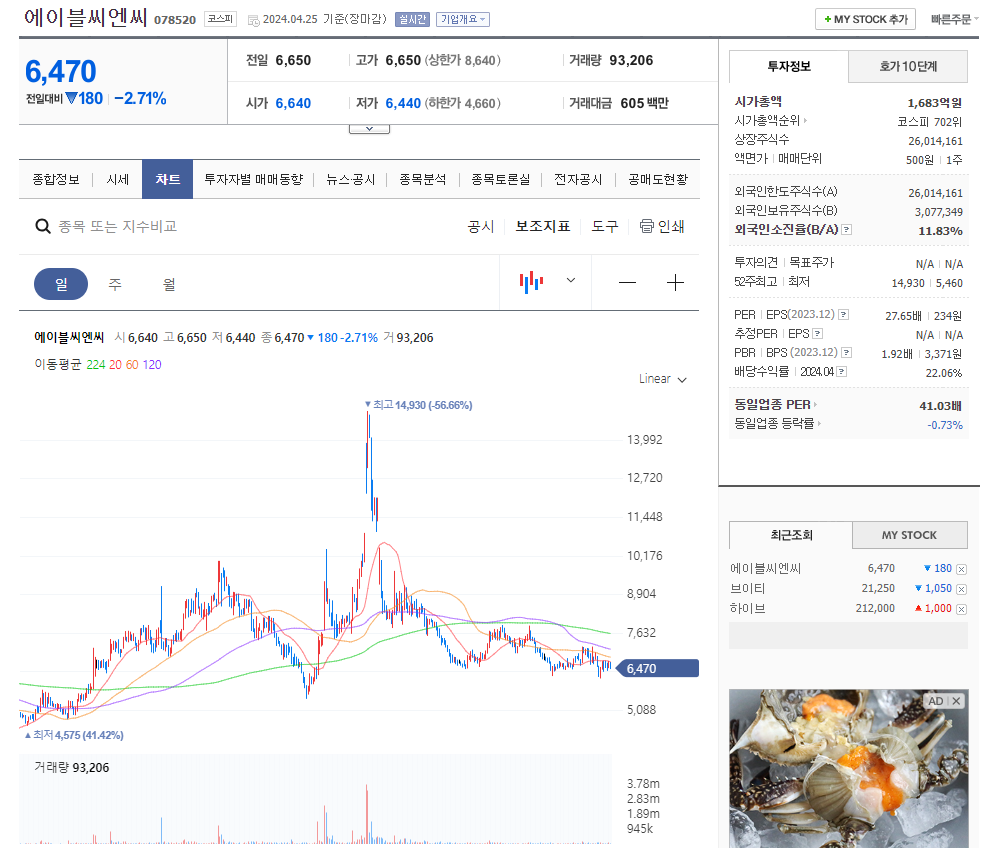
Task: Open the candlestick chart type icon
Action: click(531, 282)
